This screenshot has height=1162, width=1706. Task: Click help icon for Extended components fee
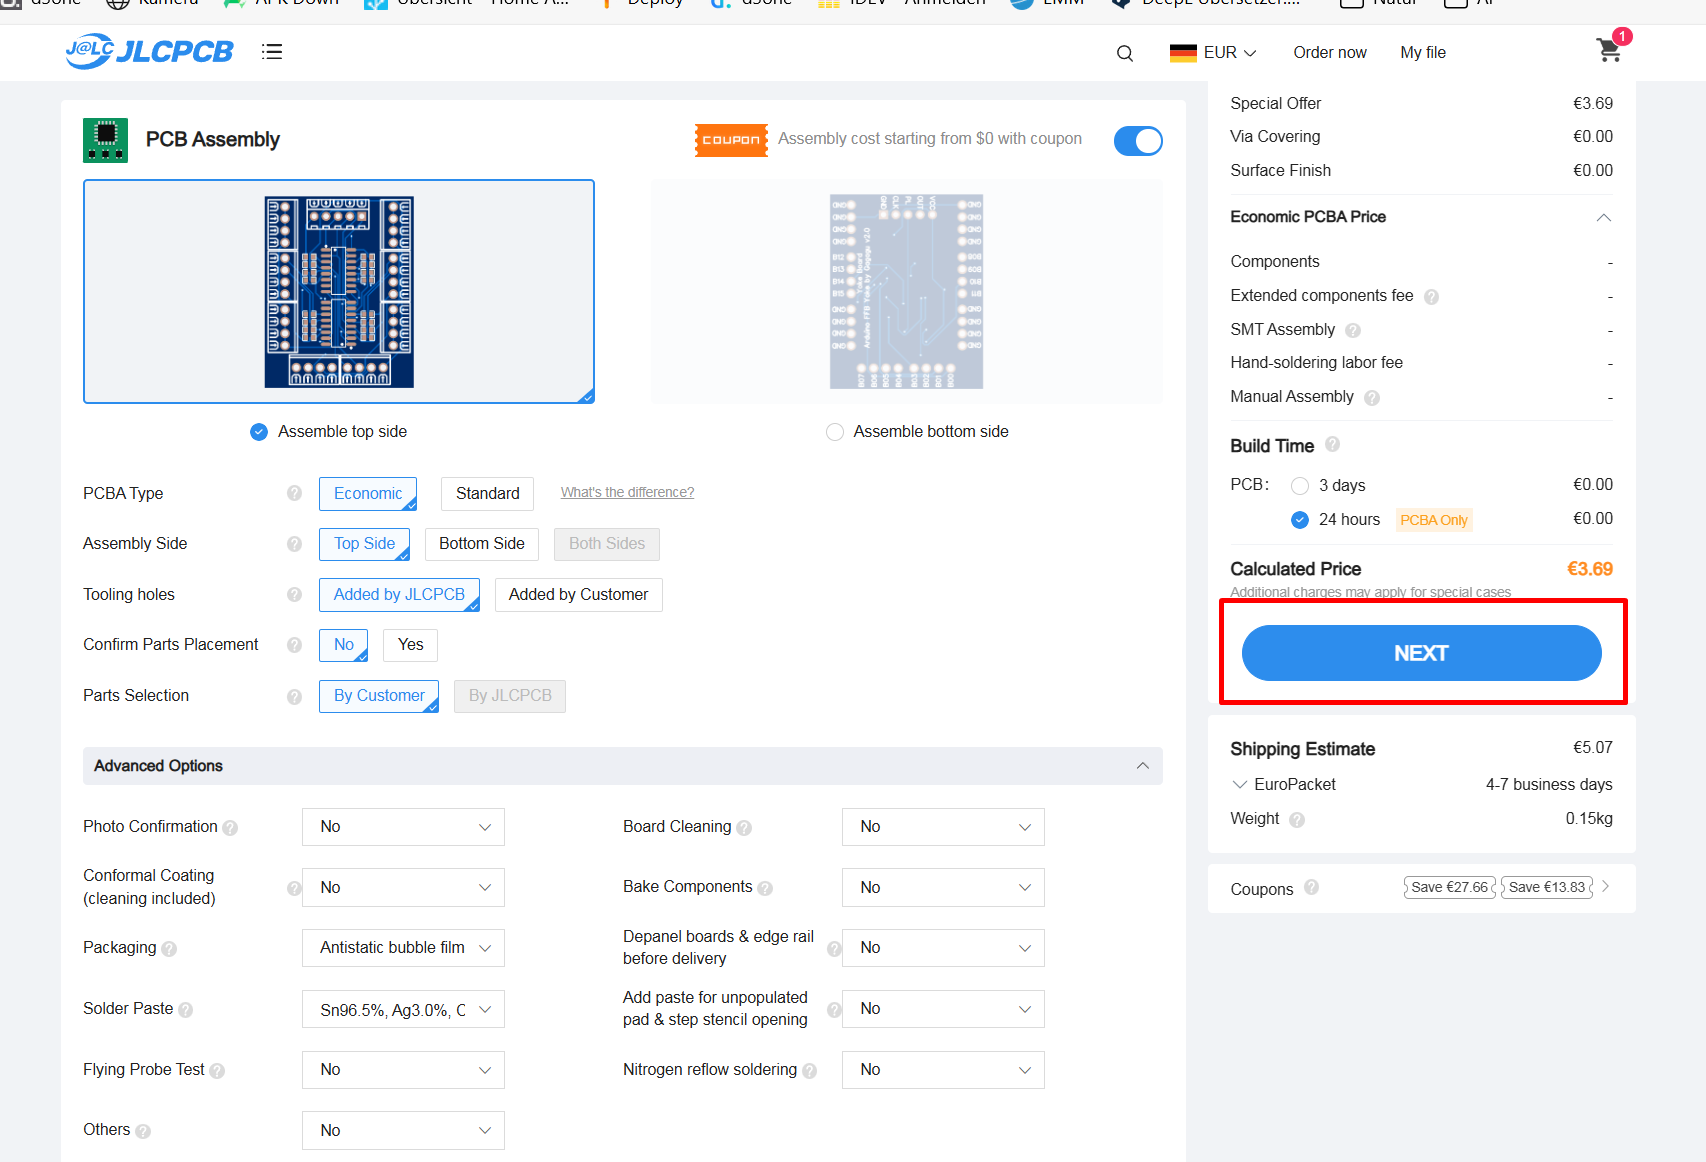click(x=1431, y=297)
